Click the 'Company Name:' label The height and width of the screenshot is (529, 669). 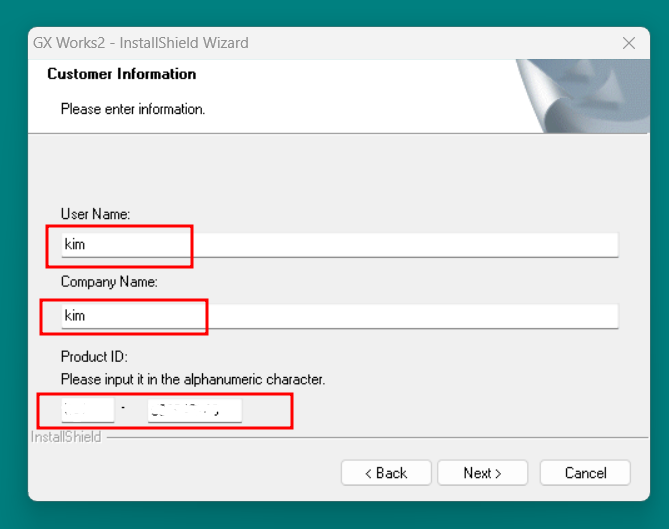(109, 282)
